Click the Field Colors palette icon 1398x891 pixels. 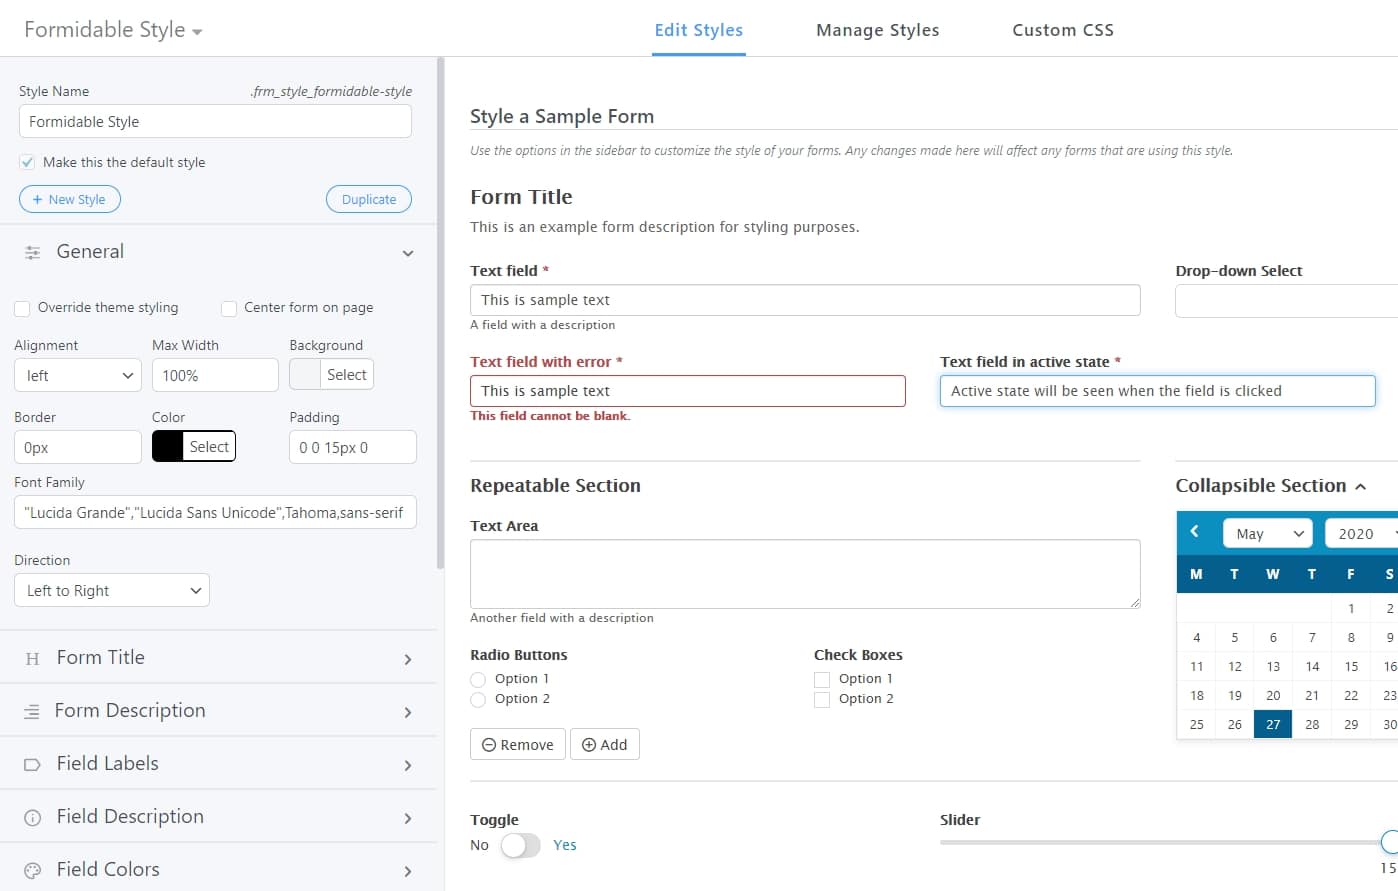click(32, 871)
